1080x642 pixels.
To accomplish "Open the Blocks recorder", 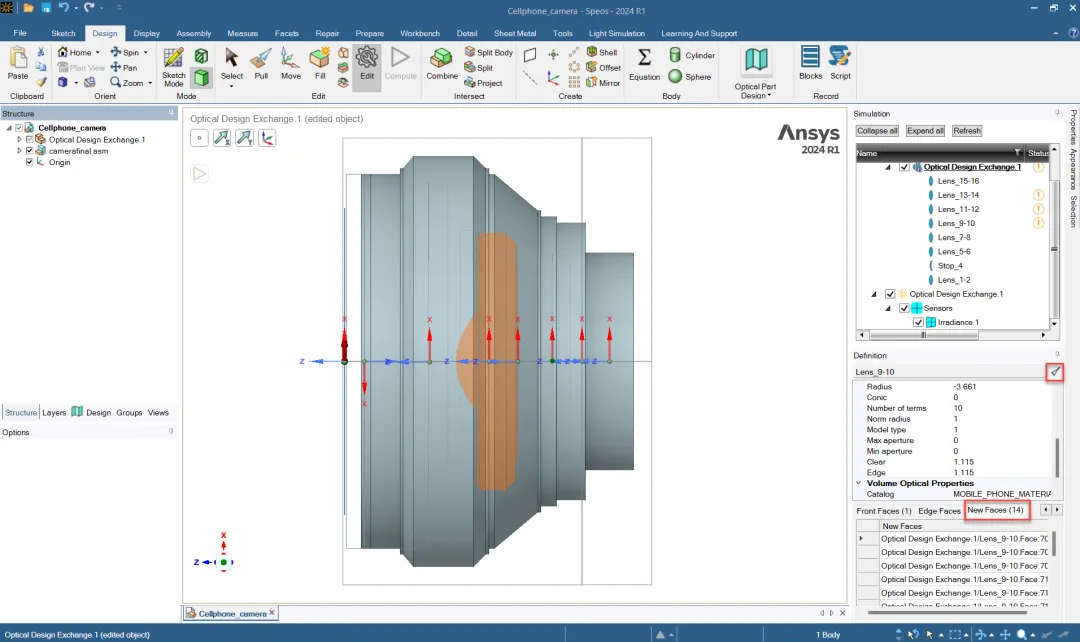I will tap(811, 63).
